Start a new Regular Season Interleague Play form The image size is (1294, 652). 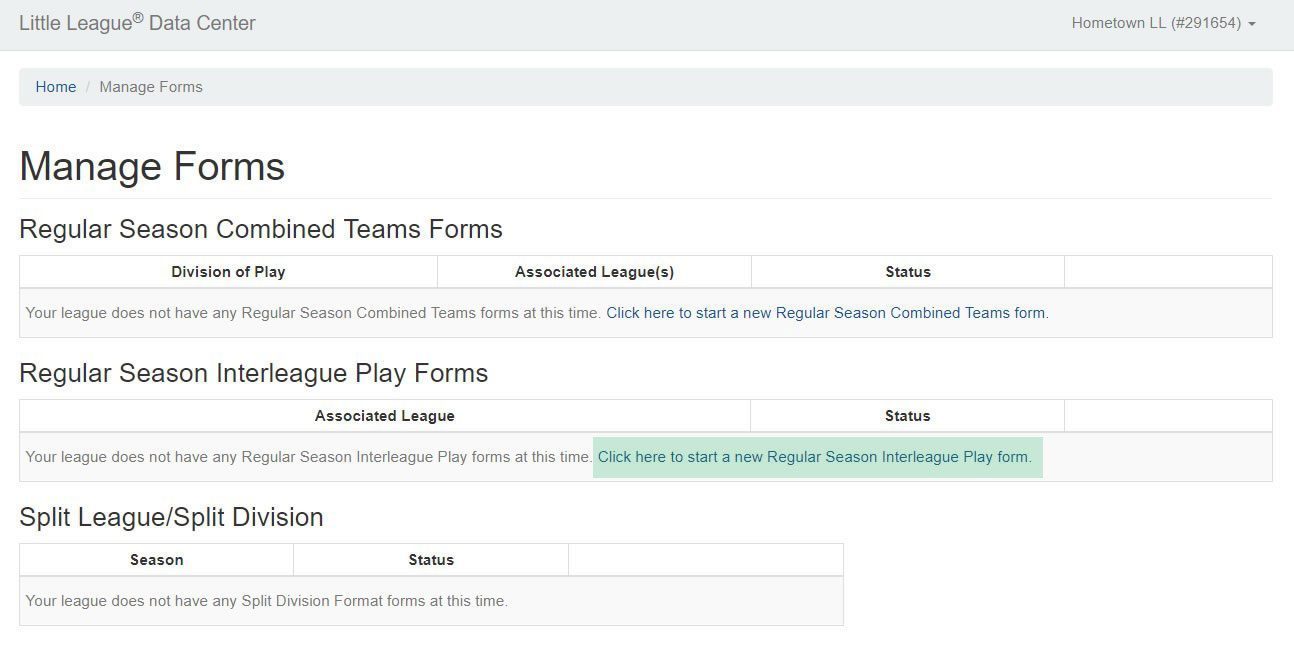click(815, 457)
